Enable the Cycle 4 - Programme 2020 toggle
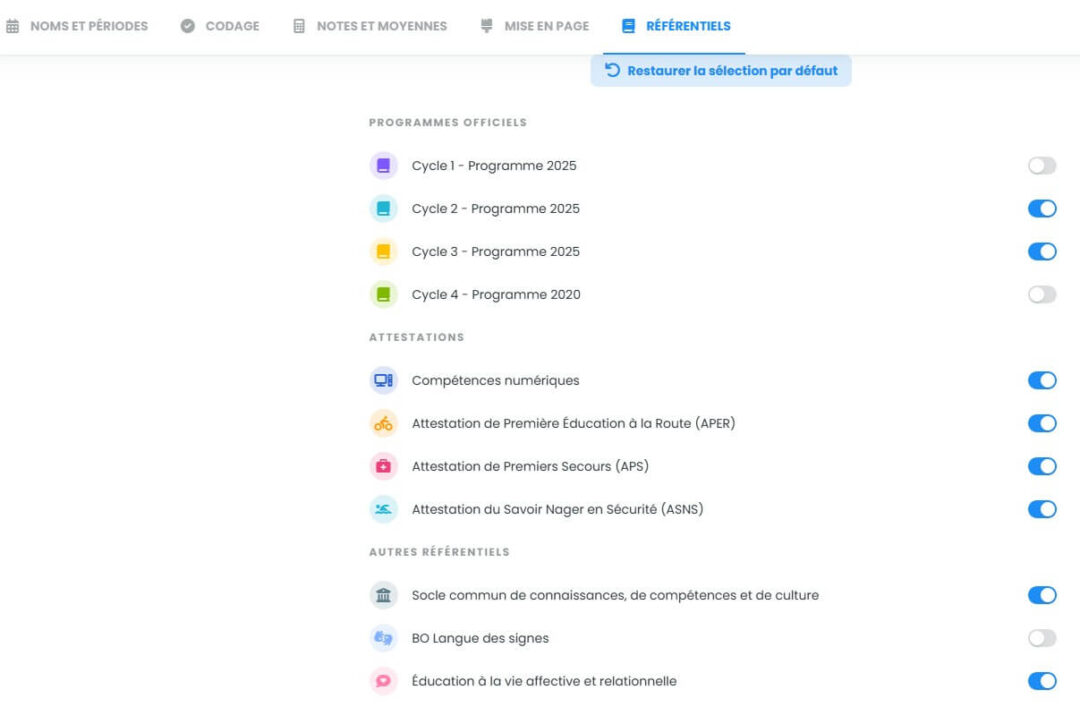Screen dimensions: 1080x707 click(1042, 295)
